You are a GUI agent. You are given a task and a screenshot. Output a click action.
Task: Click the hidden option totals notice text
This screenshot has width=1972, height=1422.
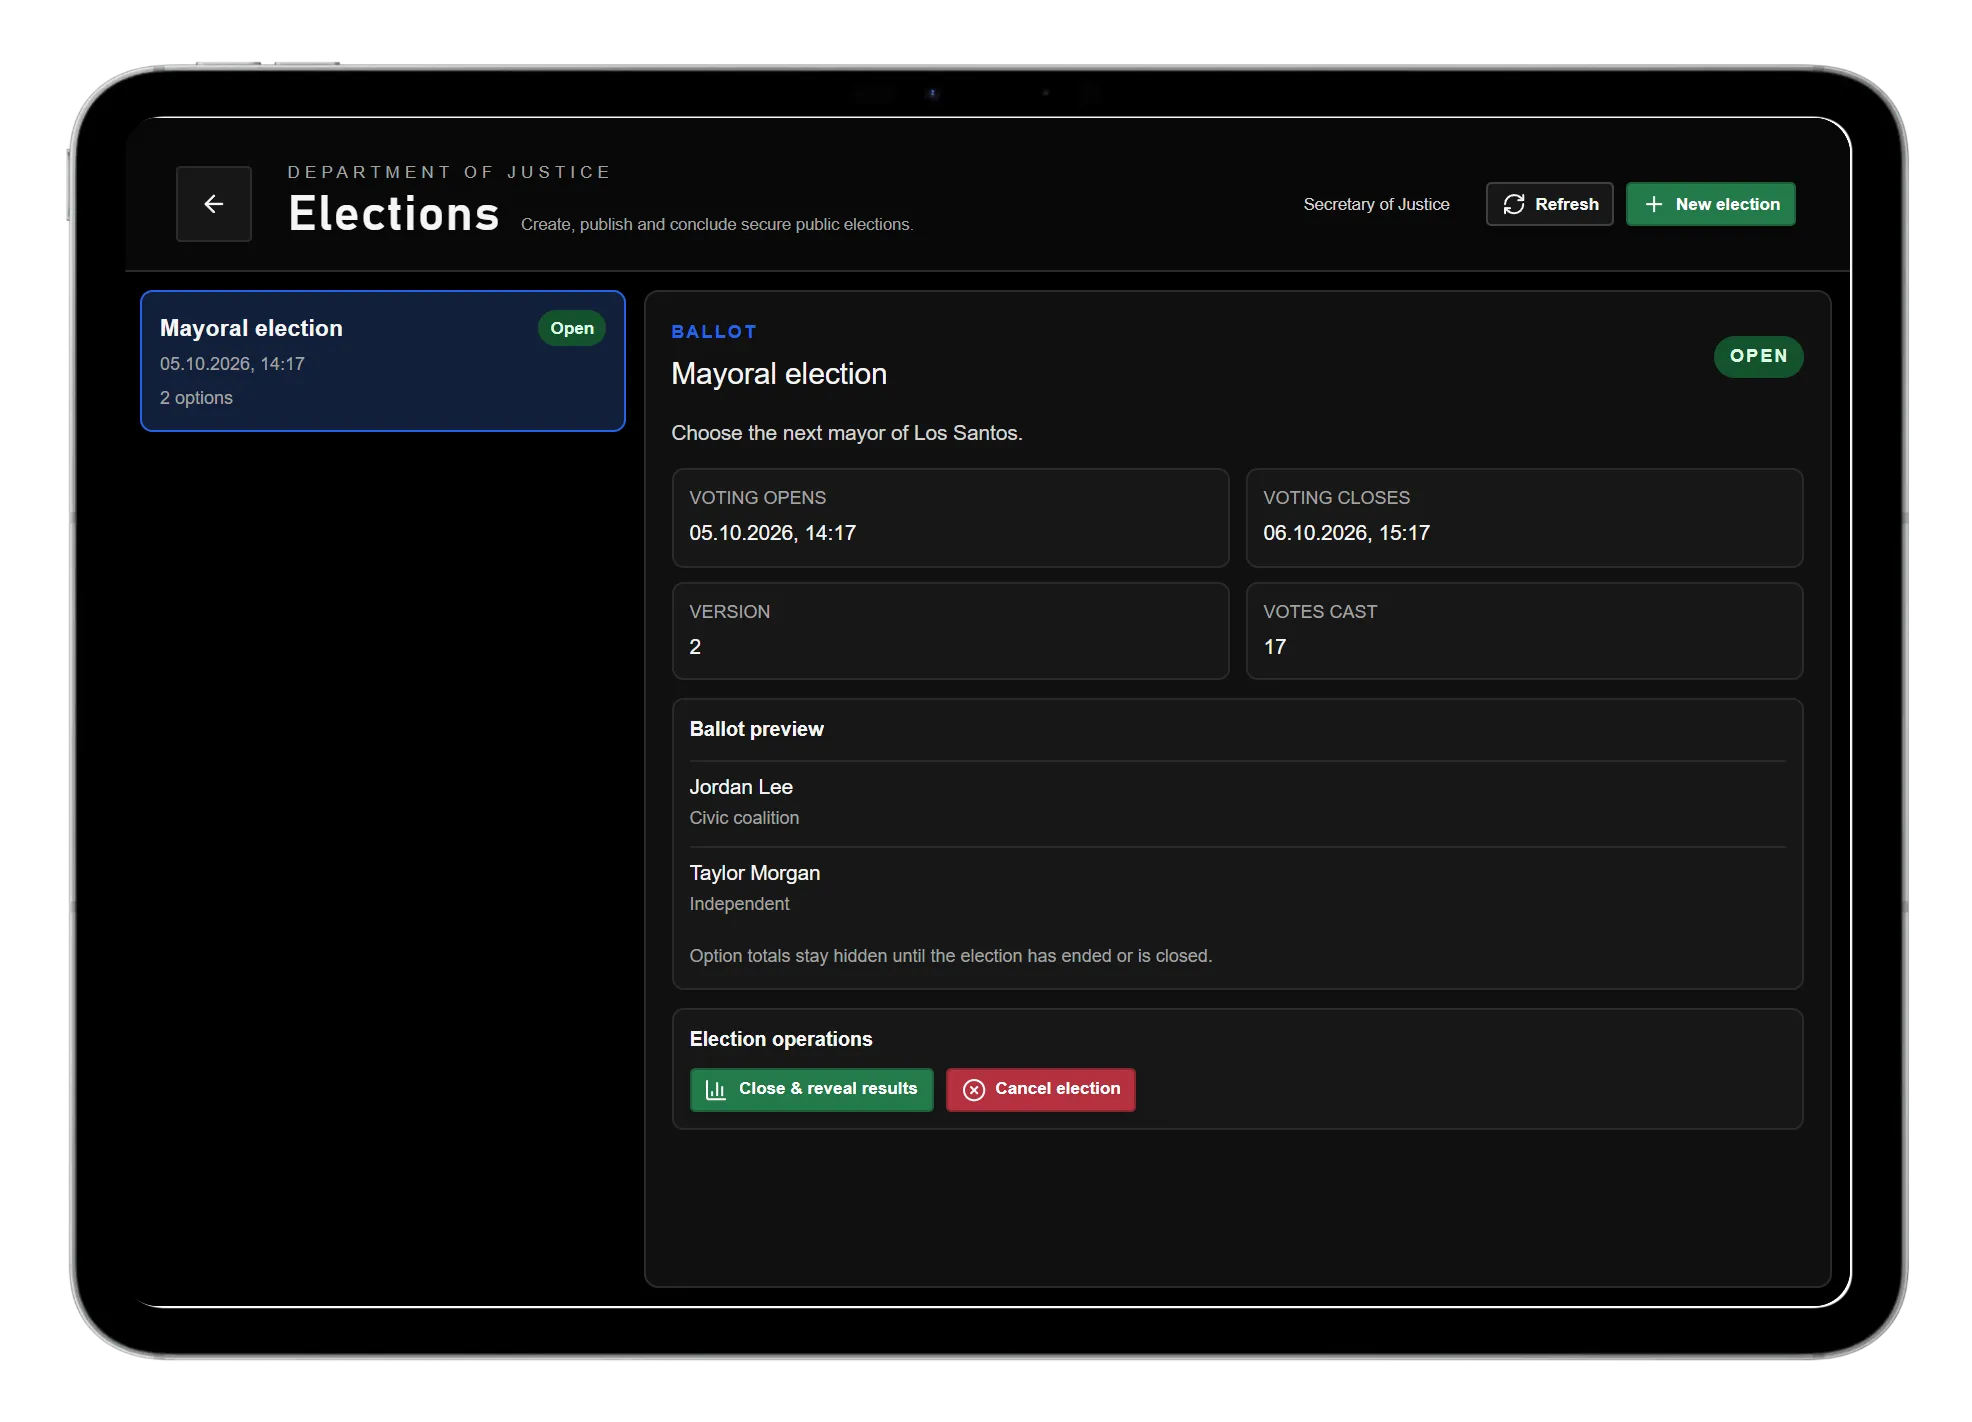point(950,956)
